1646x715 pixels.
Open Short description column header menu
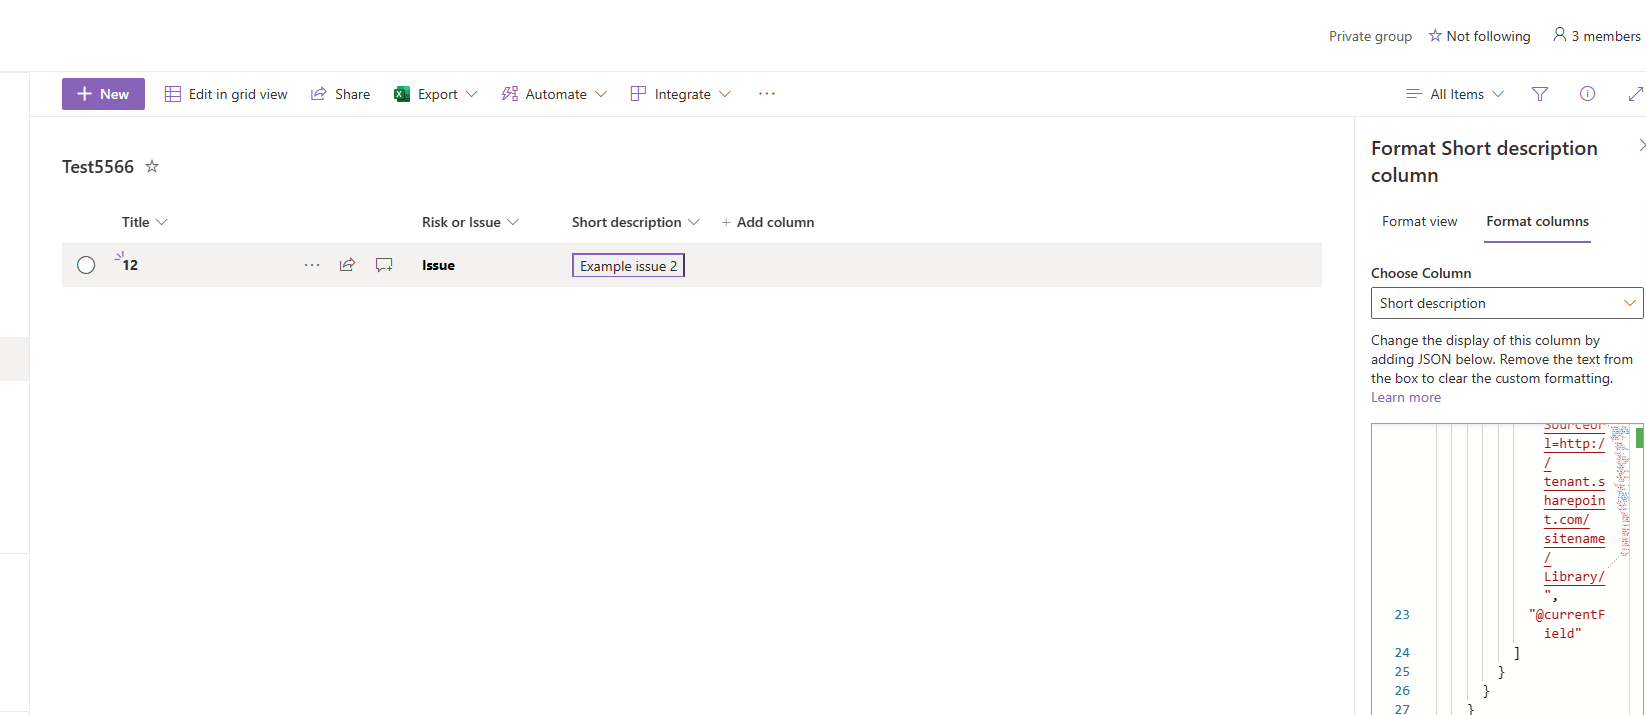coord(636,222)
